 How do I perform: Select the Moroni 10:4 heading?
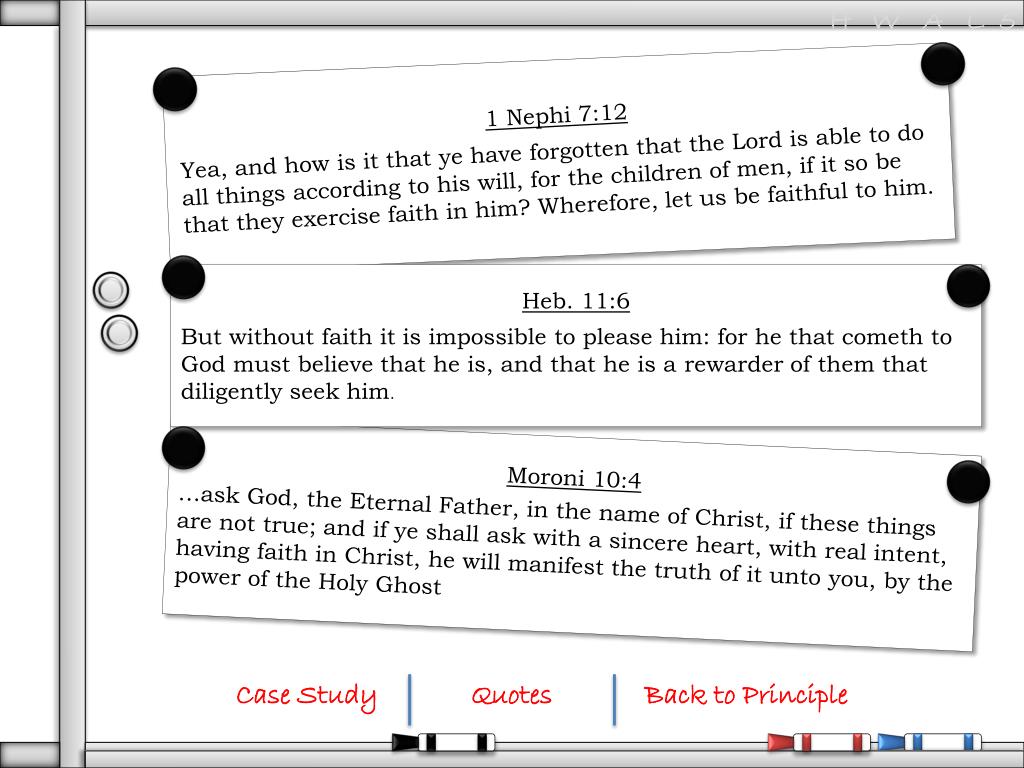[574, 478]
